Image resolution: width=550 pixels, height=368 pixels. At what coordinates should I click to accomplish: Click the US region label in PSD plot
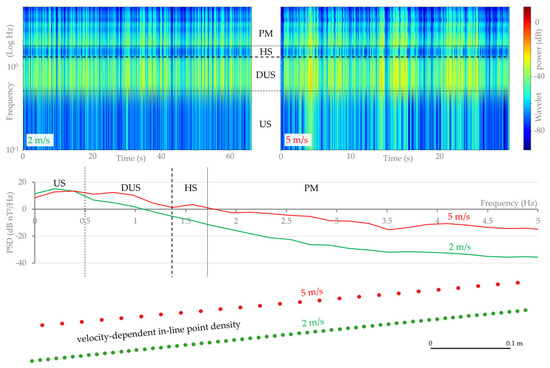(x=59, y=183)
